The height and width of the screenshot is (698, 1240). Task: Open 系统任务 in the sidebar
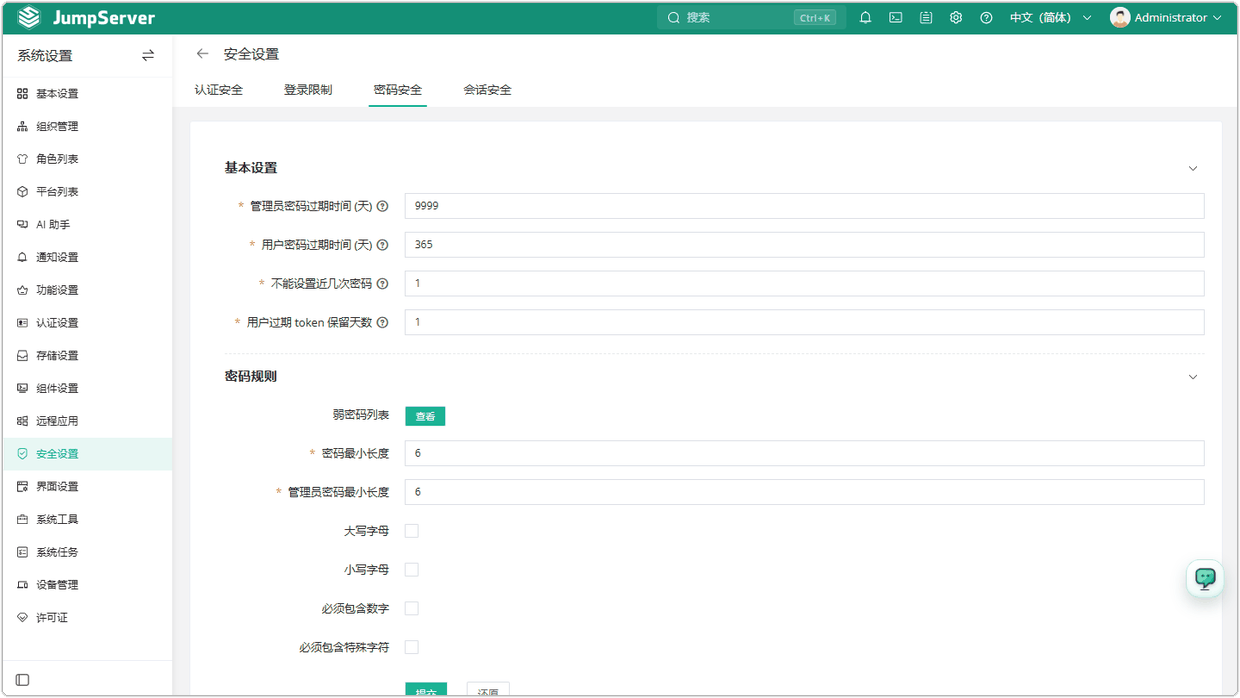point(87,552)
